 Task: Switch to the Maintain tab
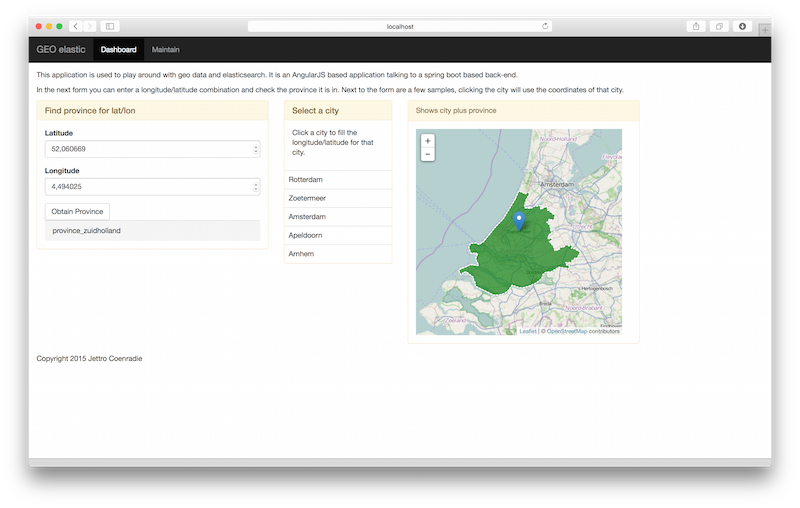(166, 49)
